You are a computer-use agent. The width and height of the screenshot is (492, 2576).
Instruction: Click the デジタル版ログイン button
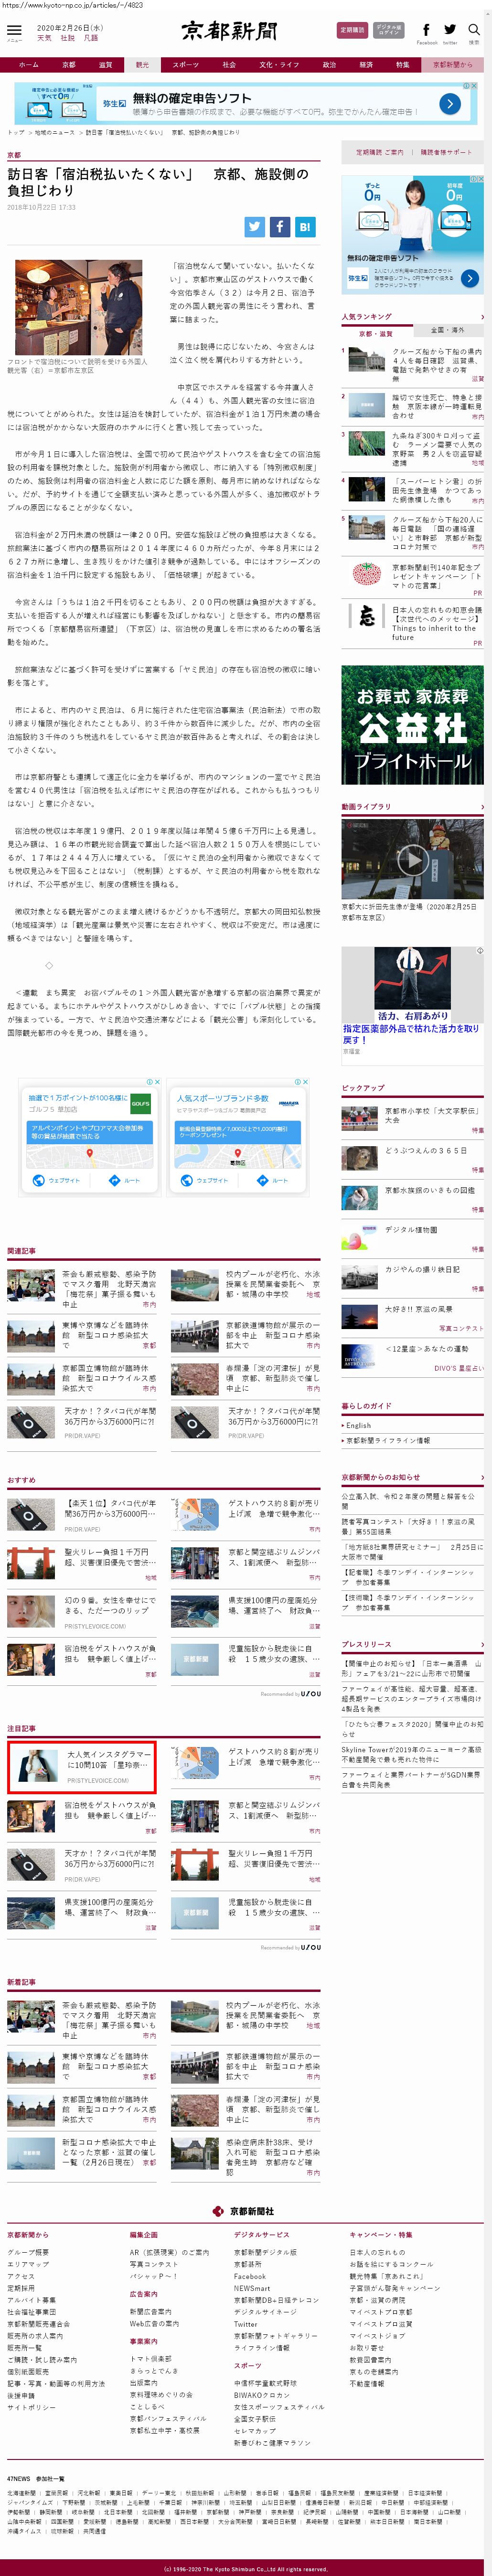coord(389,31)
